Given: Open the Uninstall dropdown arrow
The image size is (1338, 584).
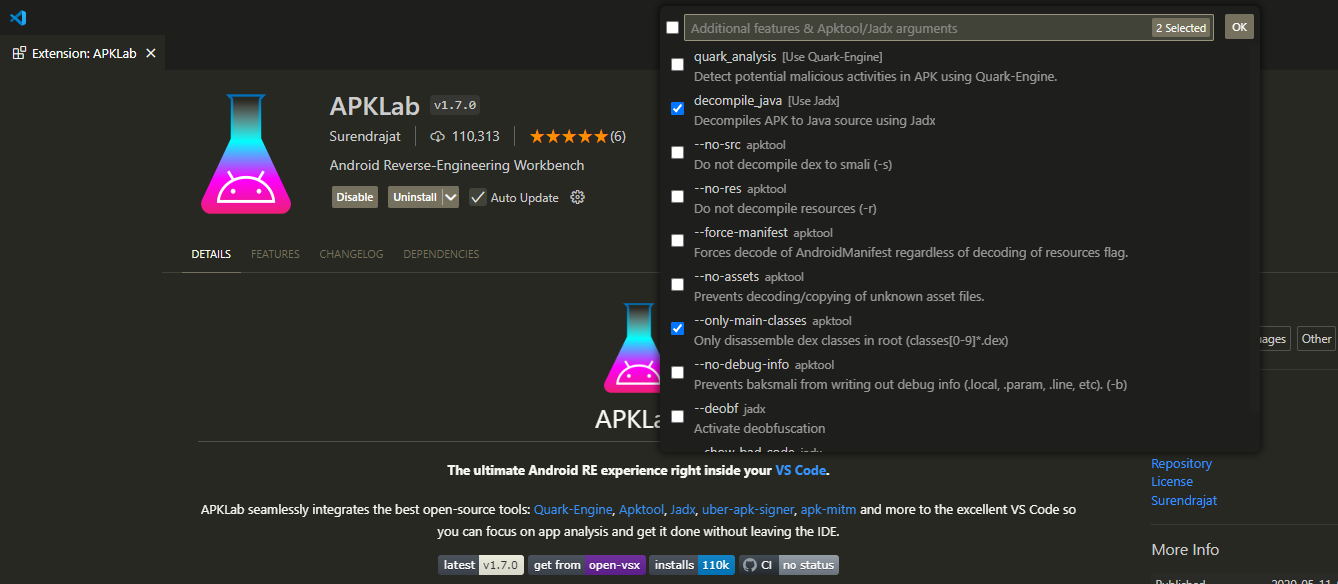Looking at the screenshot, I should click(450, 197).
